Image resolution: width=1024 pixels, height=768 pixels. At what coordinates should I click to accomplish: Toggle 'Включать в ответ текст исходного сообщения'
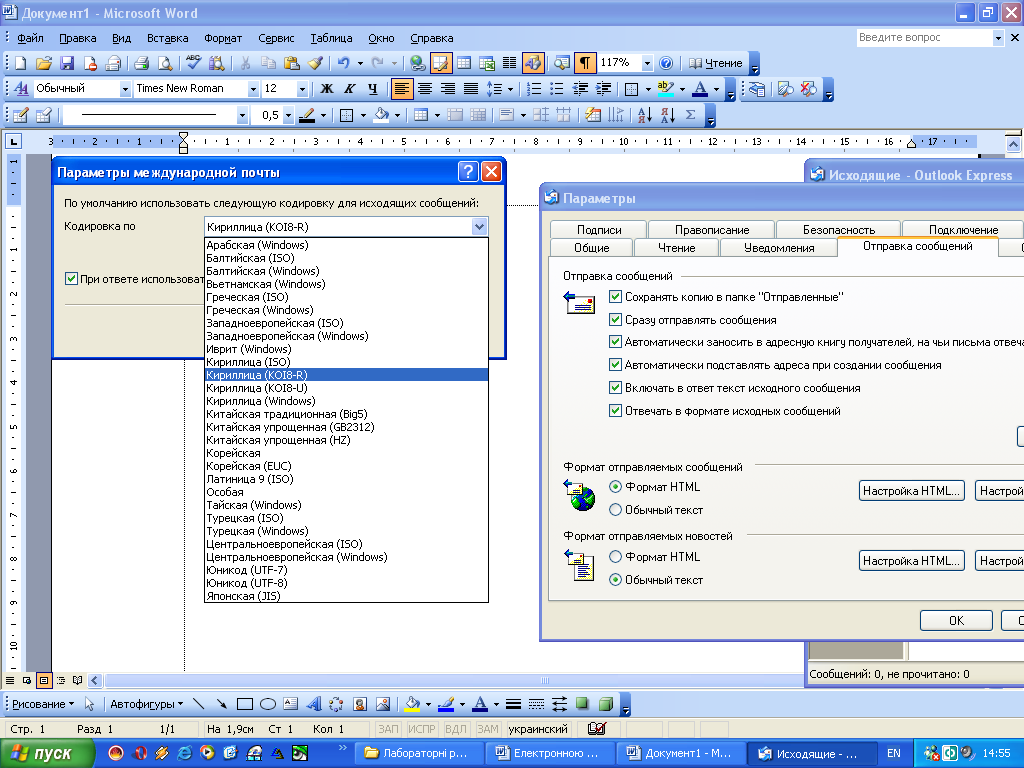(x=615, y=387)
